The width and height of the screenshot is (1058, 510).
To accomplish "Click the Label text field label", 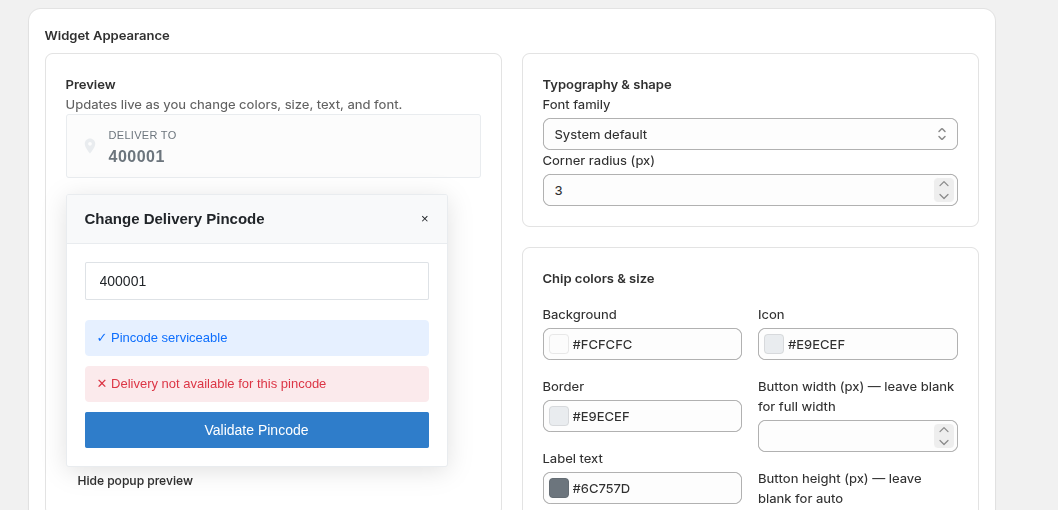I will pos(572,459).
